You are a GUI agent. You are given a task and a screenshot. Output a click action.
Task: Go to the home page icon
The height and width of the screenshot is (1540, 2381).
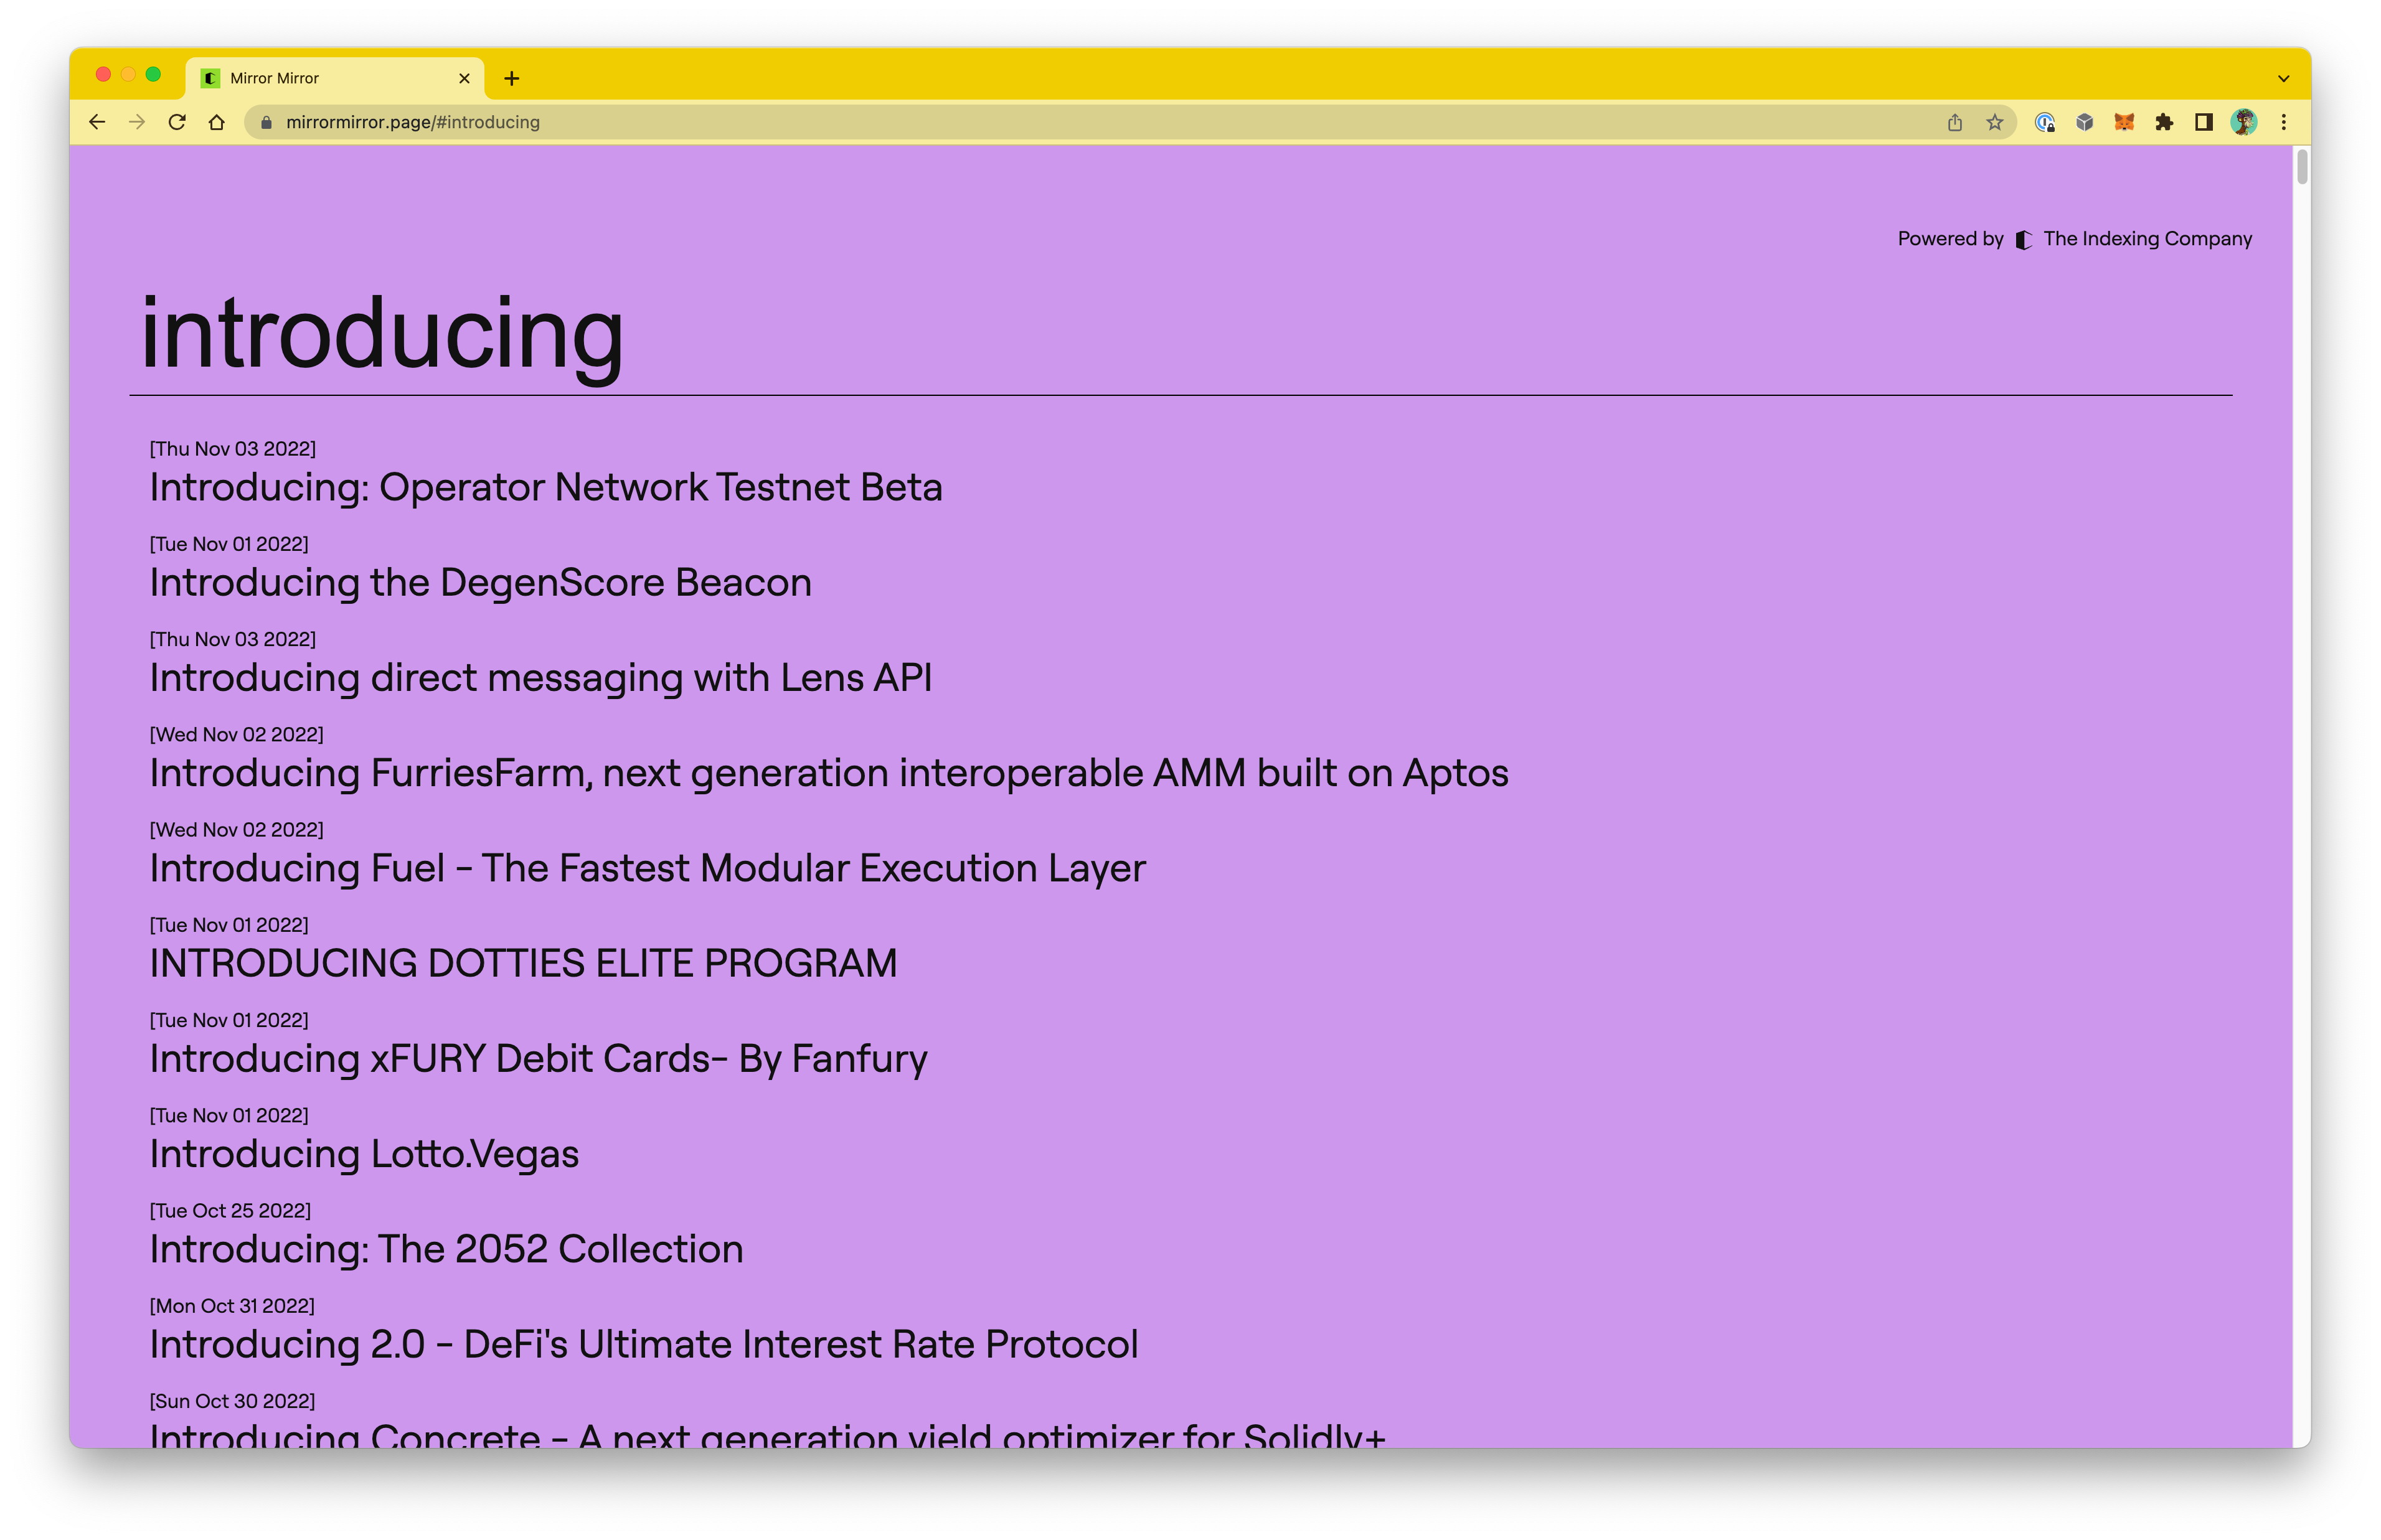[x=217, y=122]
